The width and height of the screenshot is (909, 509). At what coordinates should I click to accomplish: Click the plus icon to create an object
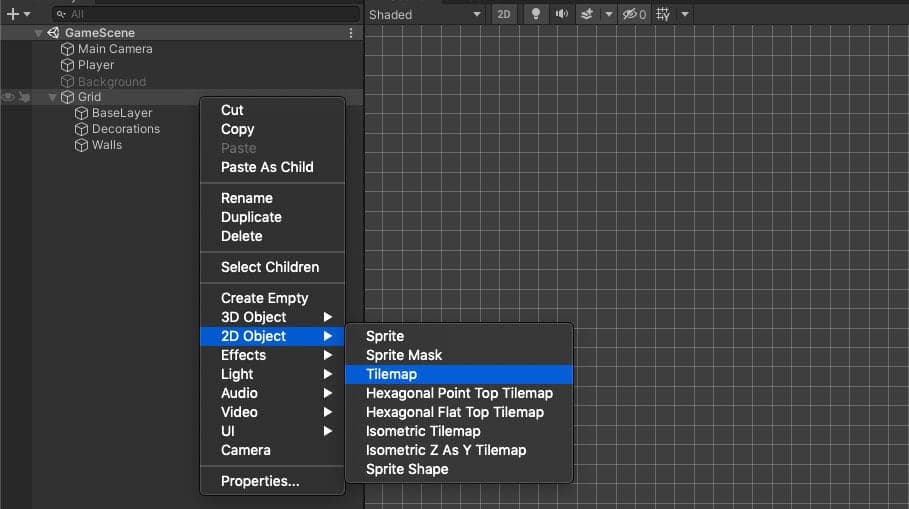click(12, 14)
